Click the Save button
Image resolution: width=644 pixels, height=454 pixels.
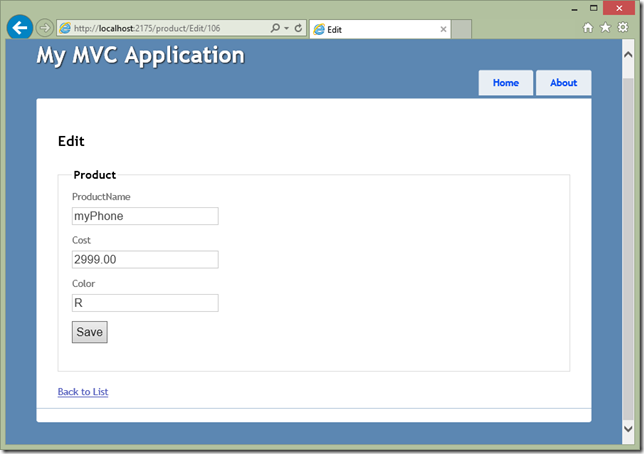90,332
